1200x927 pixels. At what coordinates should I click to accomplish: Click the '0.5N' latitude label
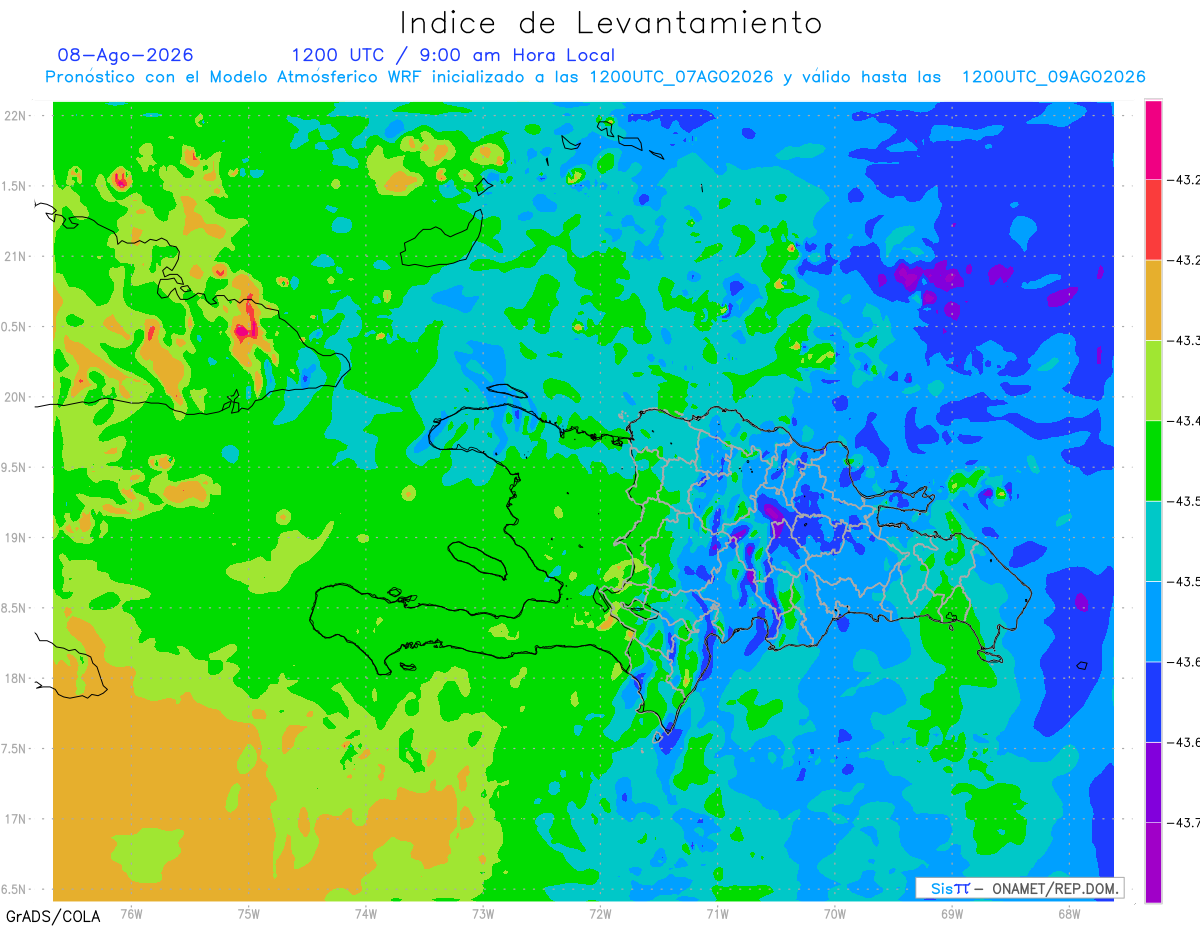[16, 327]
